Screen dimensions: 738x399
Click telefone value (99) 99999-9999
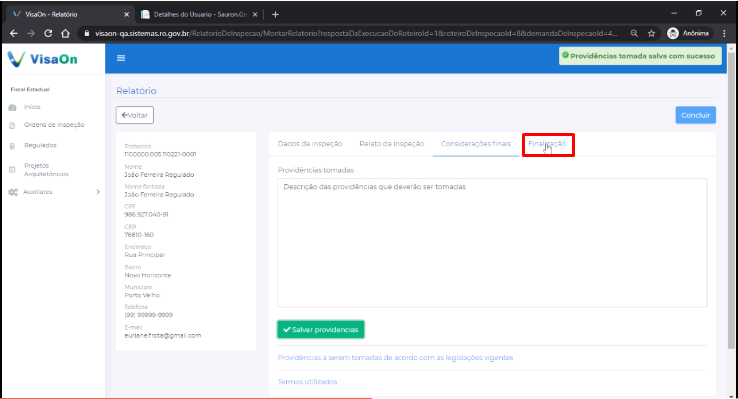148,315
